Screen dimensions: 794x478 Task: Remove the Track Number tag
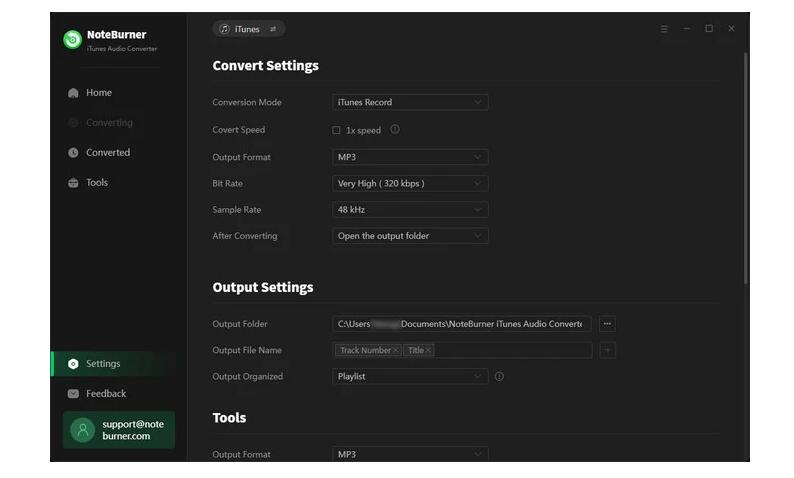pyautogui.click(x=396, y=351)
